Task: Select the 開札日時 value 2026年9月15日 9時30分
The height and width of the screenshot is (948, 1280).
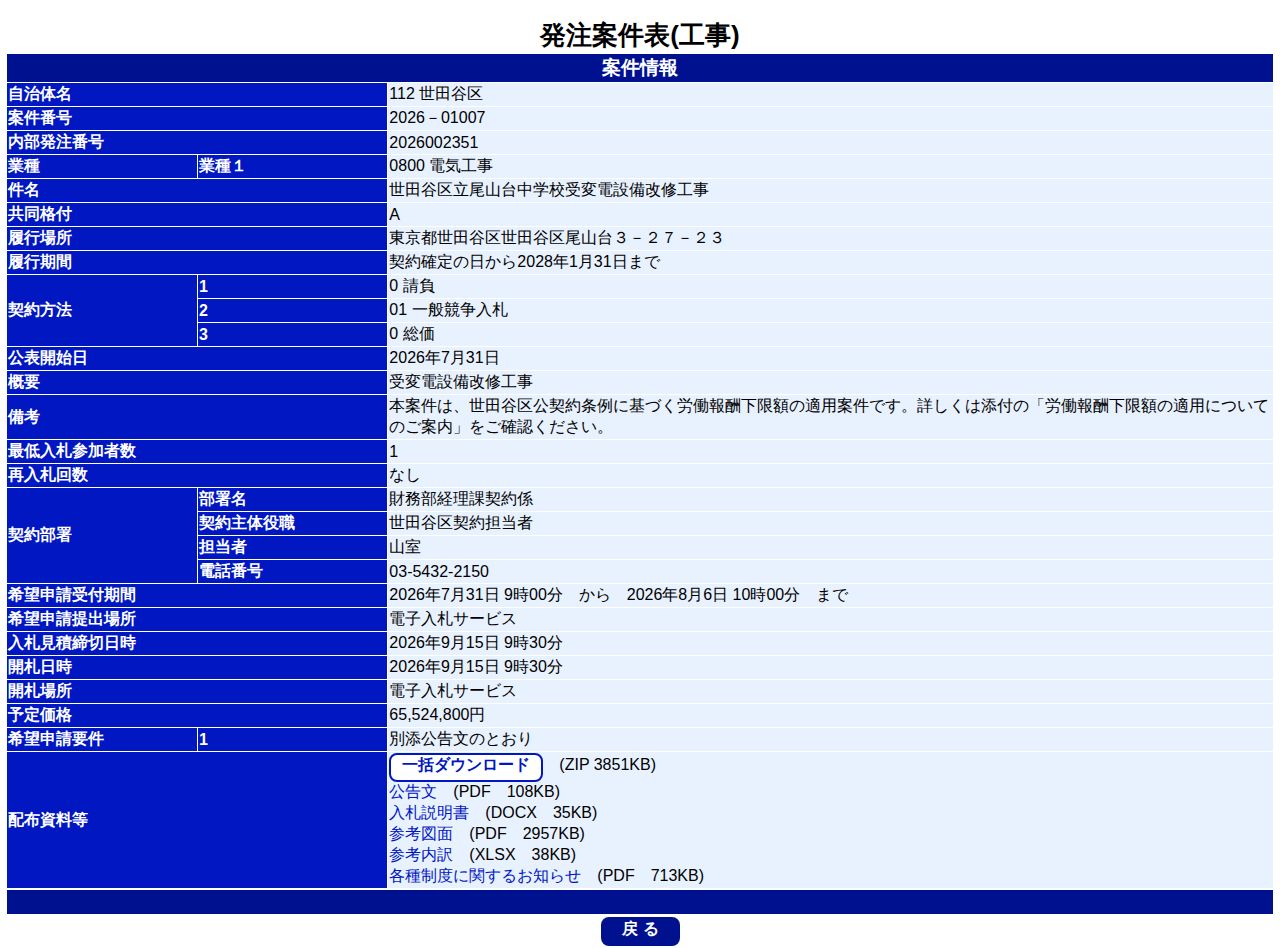Action: tap(476, 667)
